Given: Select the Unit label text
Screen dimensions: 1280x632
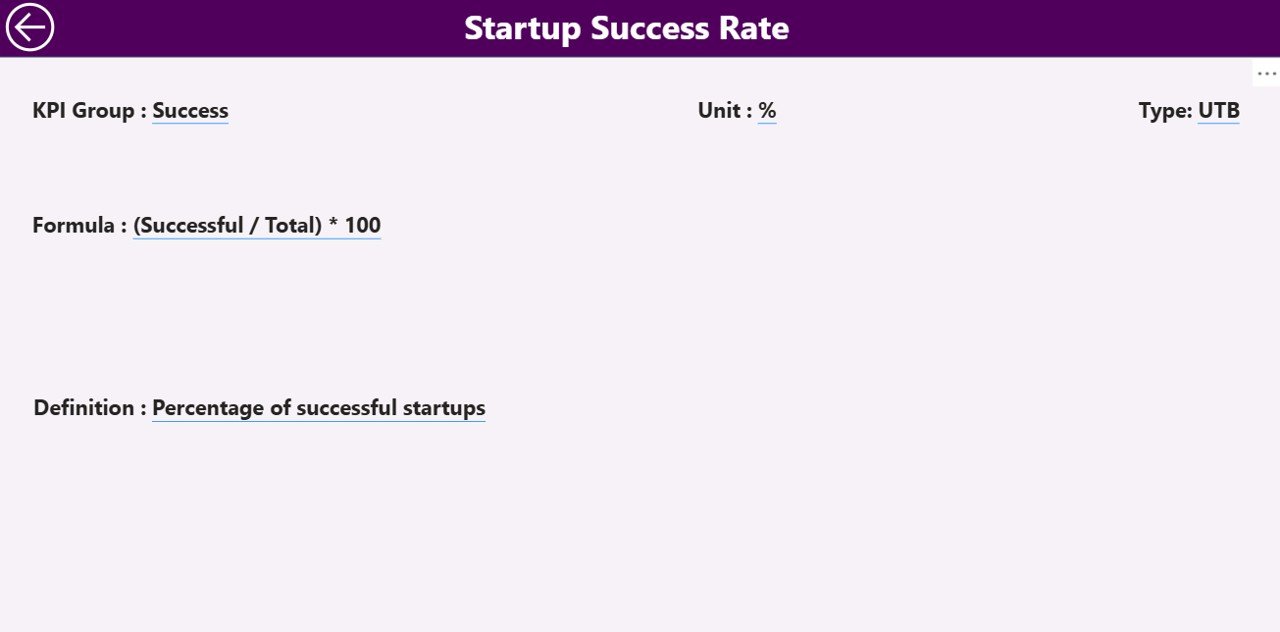Looking at the screenshot, I should coord(721,110).
